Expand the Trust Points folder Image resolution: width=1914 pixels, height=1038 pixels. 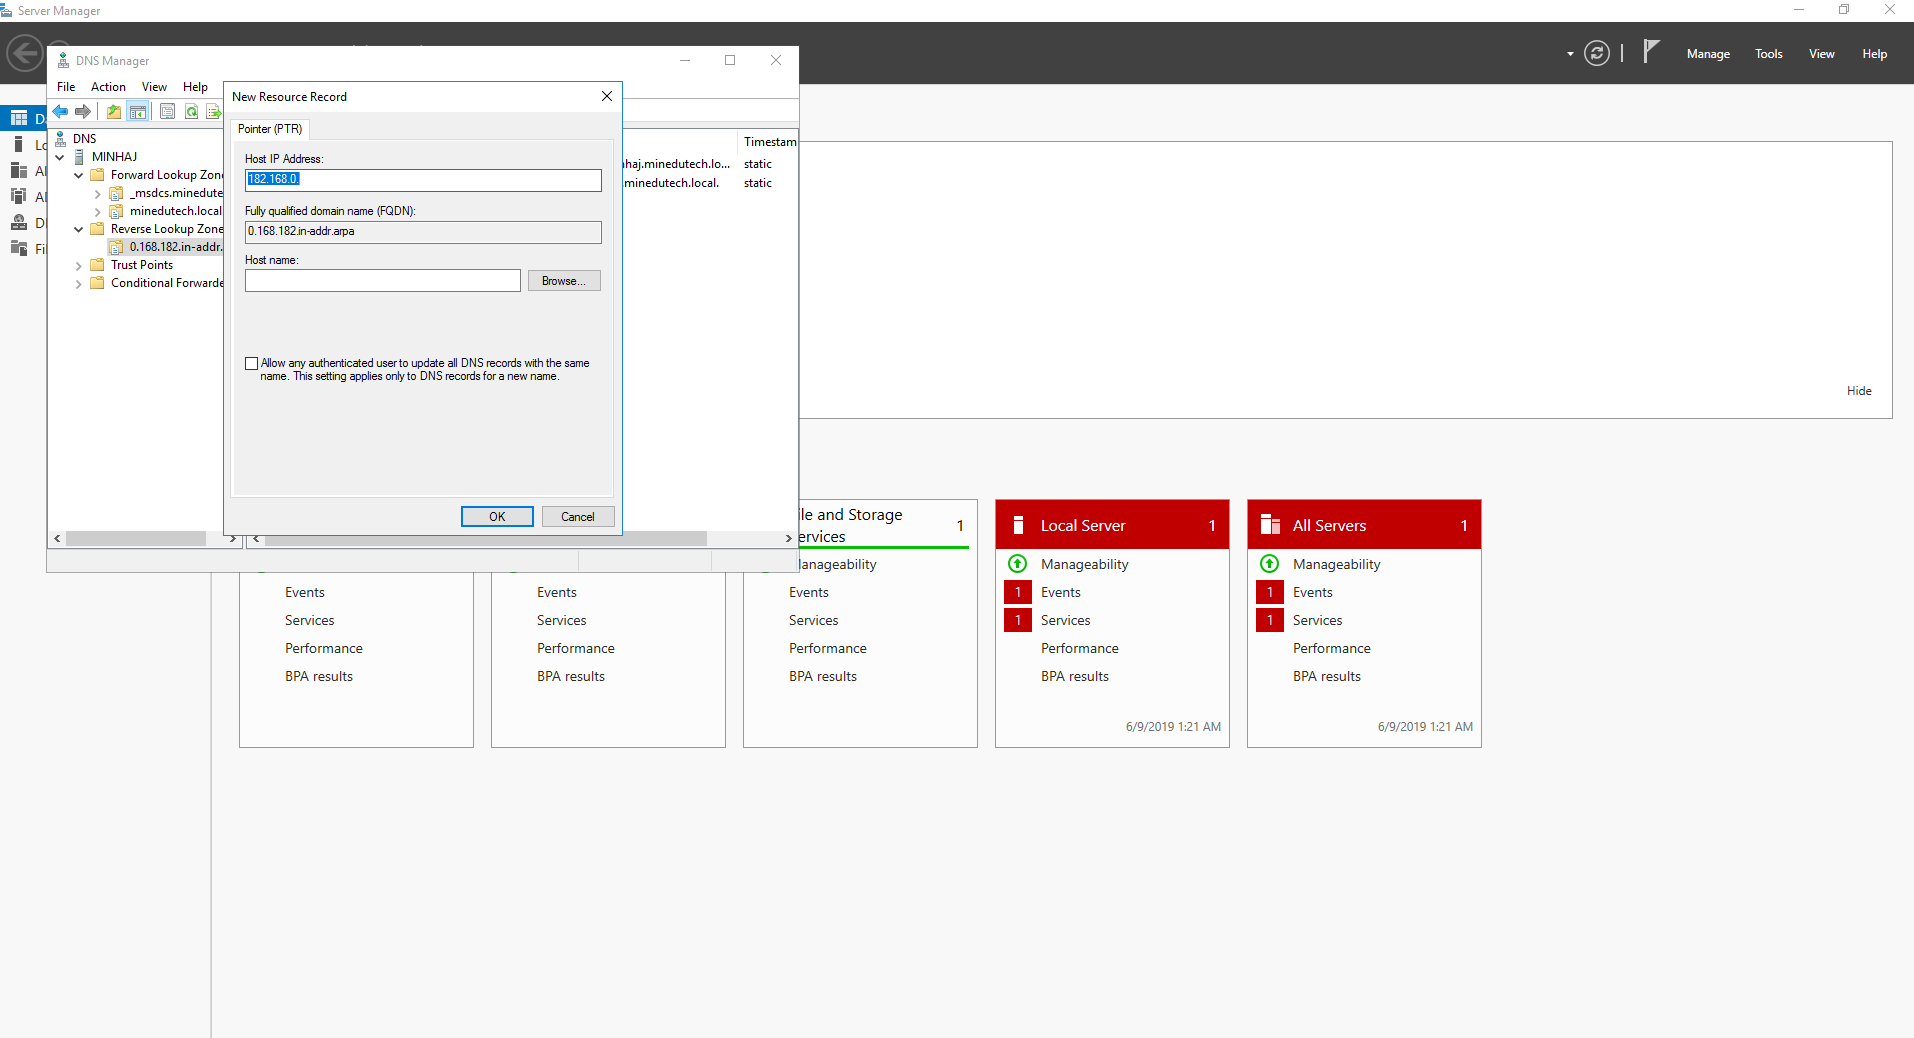coord(79,266)
